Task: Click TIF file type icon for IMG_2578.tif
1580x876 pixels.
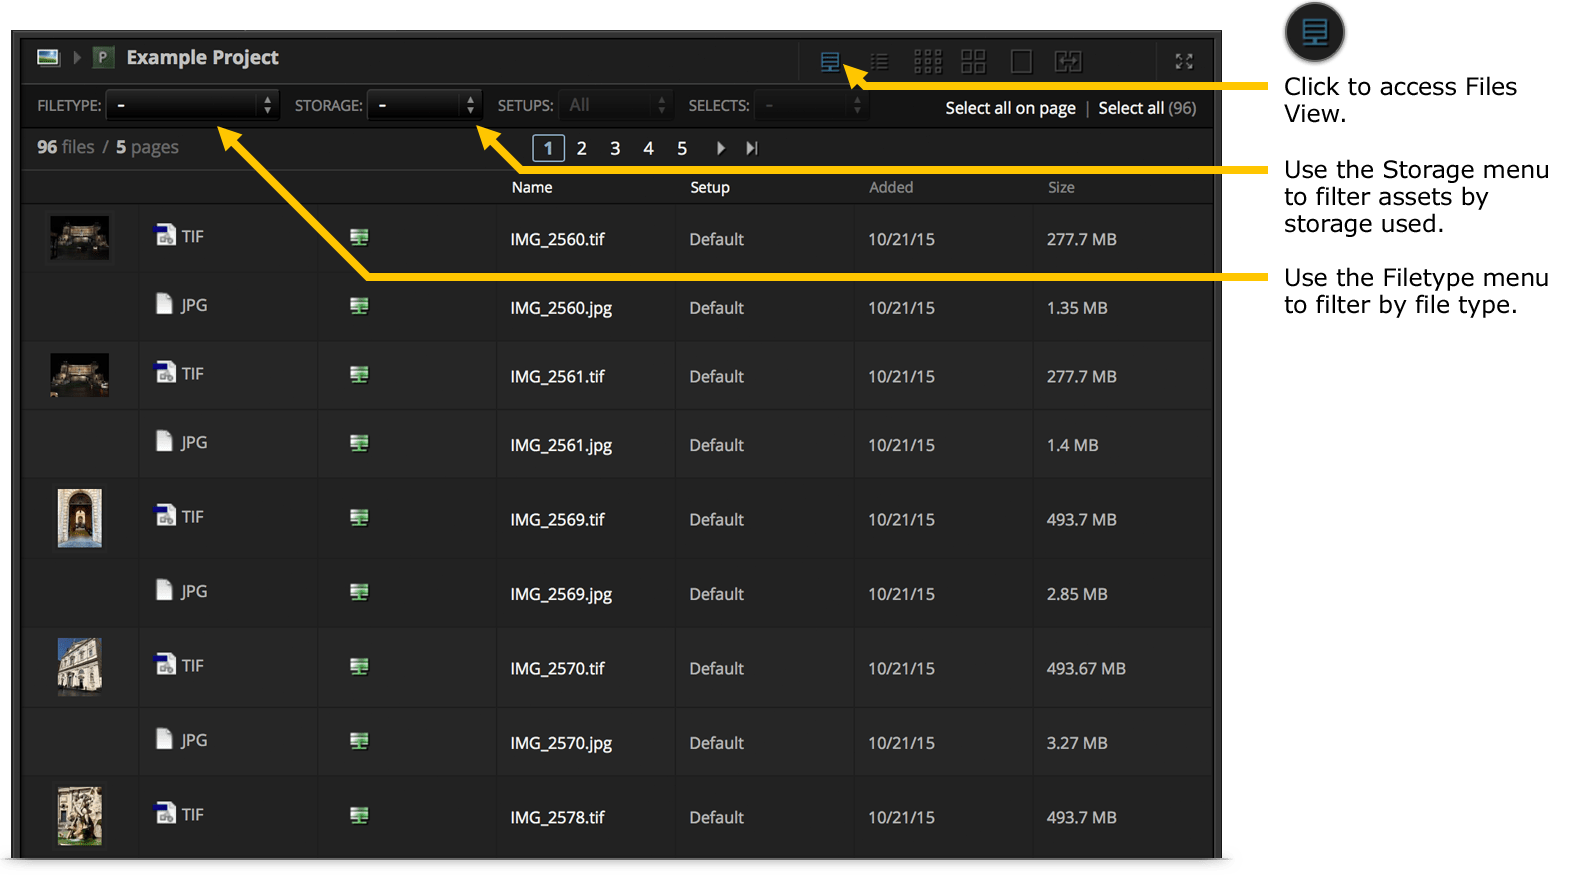Action: tap(165, 813)
